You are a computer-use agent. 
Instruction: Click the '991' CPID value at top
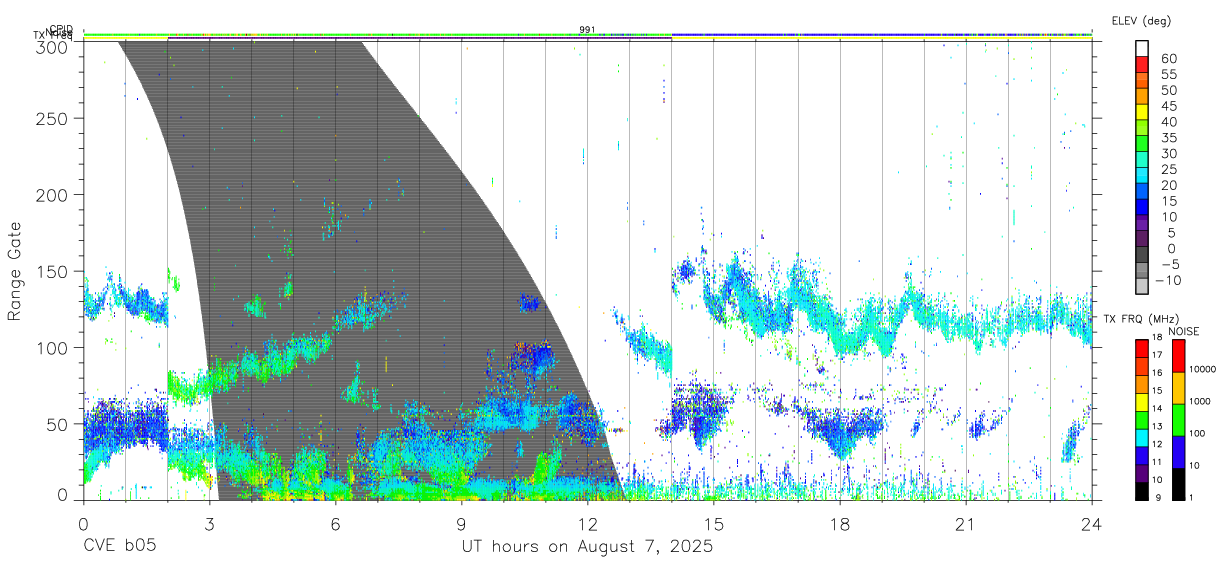pyautogui.click(x=587, y=29)
